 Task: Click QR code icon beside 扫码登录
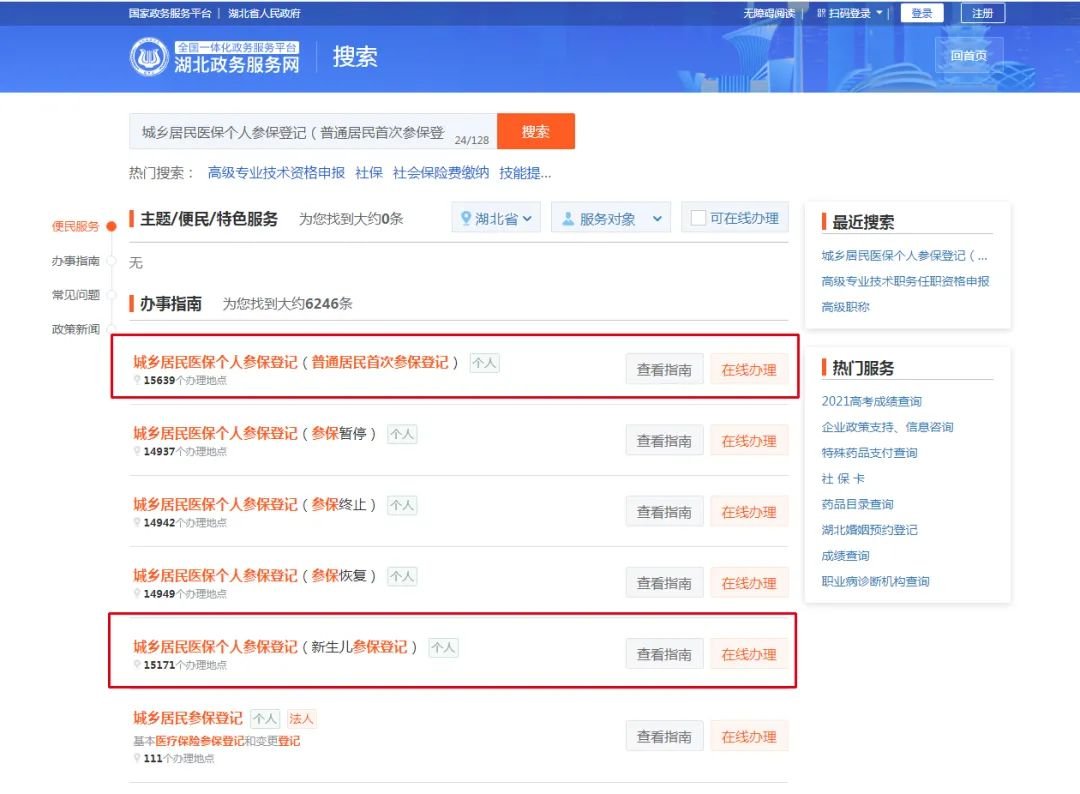[821, 13]
